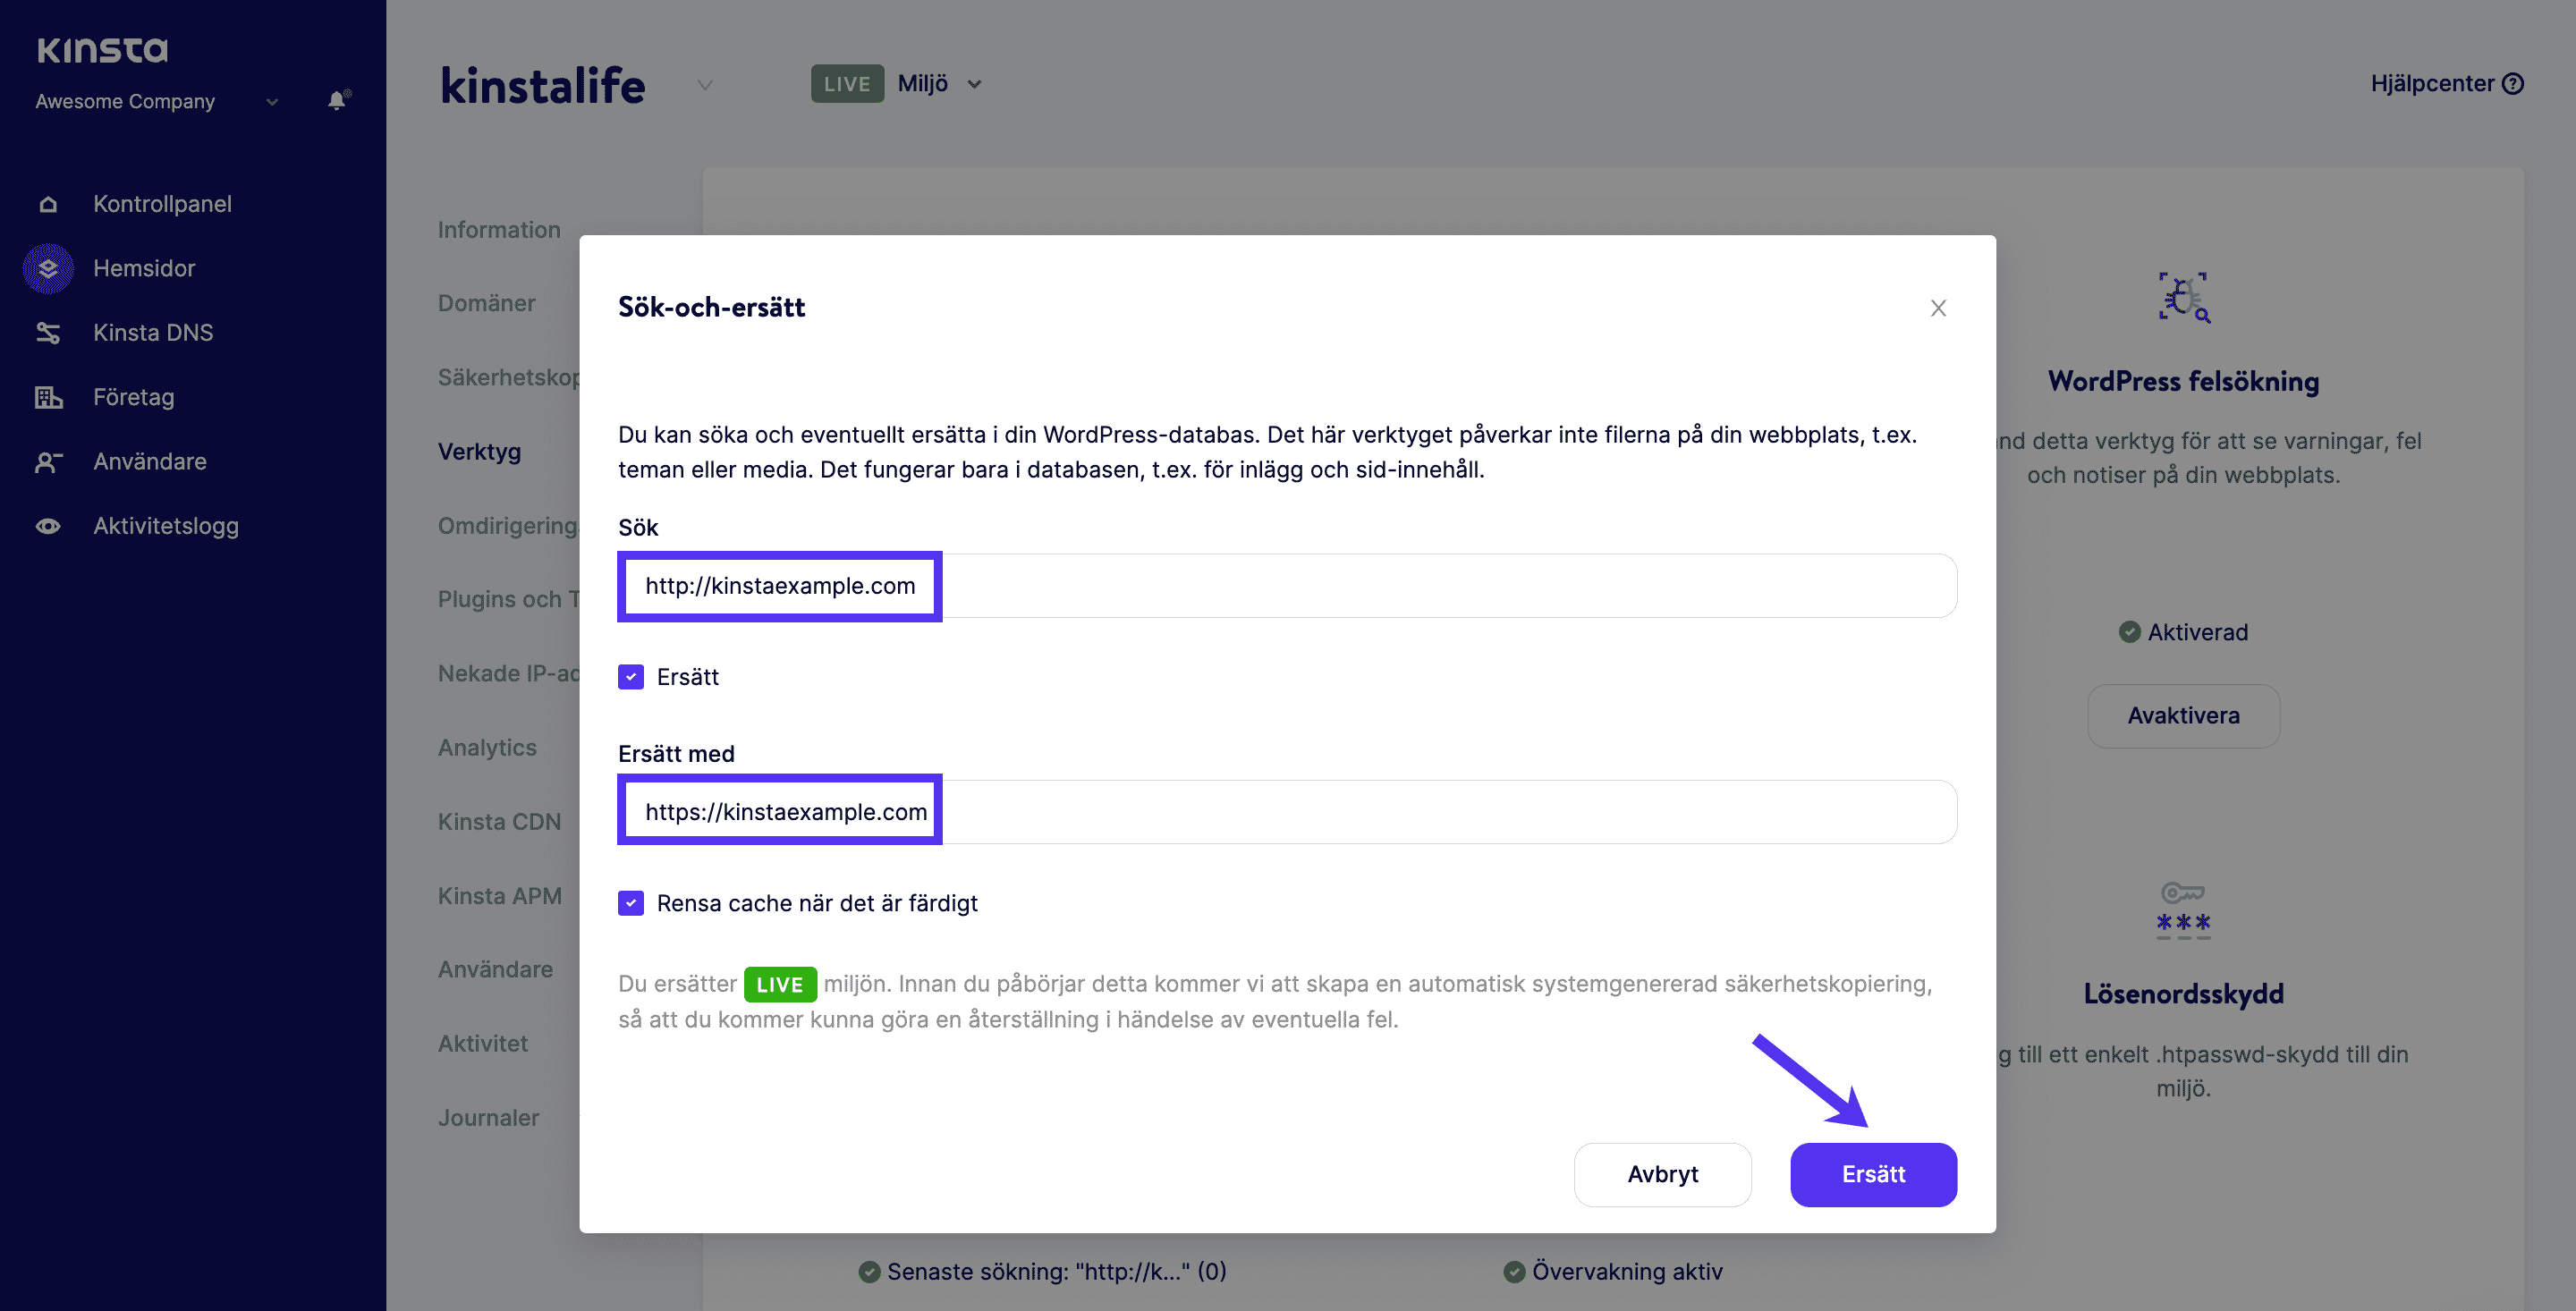Uncheck the Ersätt checkbox
Image resolution: width=2576 pixels, height=1311 pixels.
click(x=631, y=677)
